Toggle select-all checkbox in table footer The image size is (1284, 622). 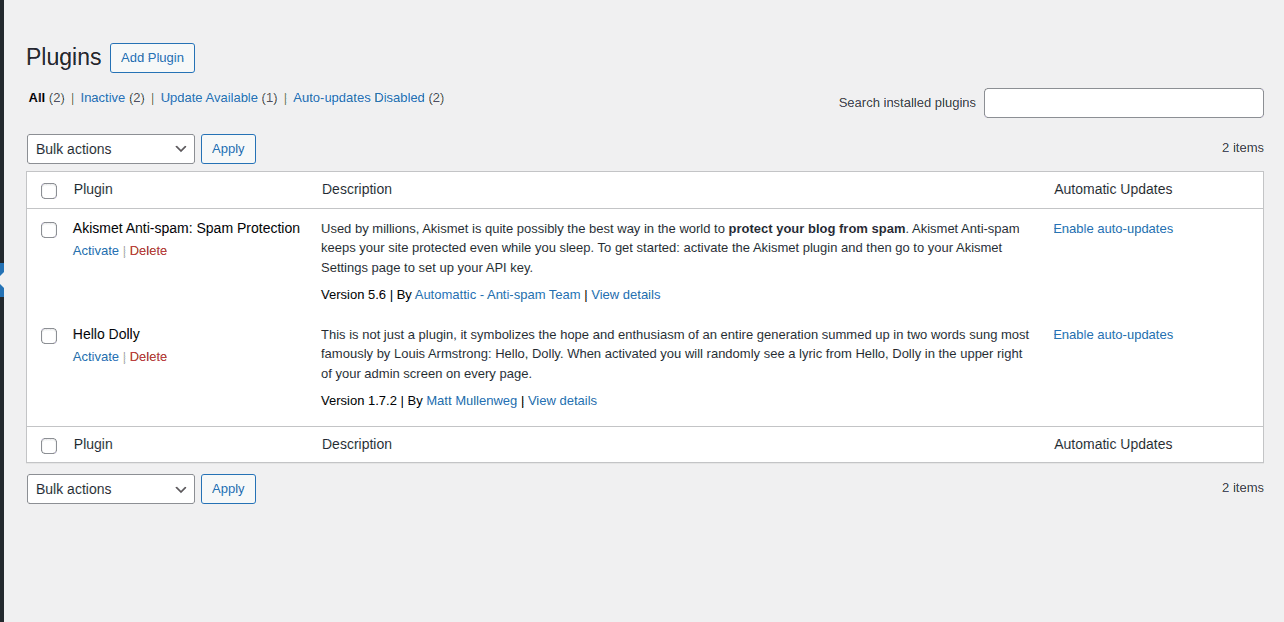pyautogui.click(x=49, y=446)
